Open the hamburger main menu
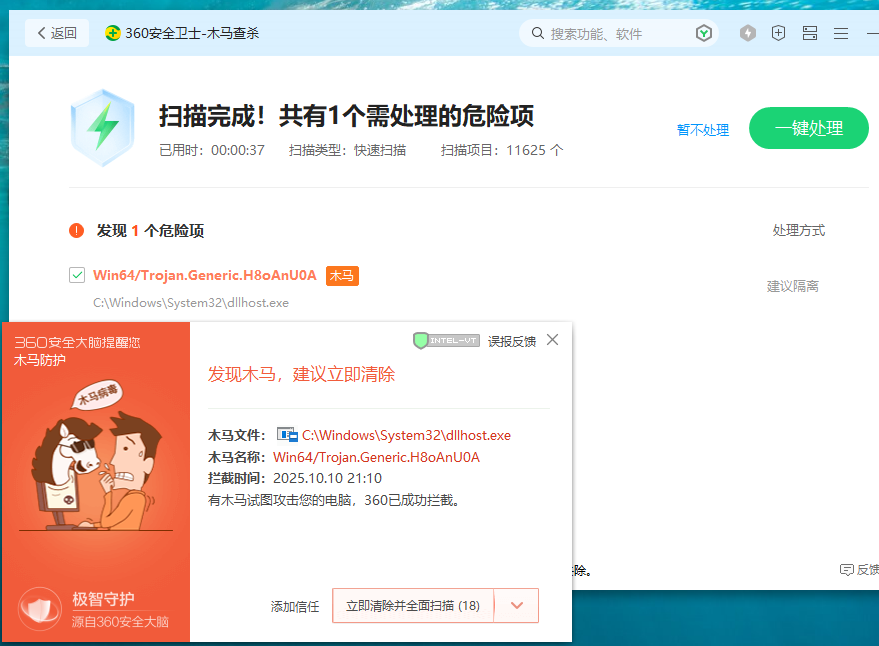The image size is (879, 646). pos(840,34)
